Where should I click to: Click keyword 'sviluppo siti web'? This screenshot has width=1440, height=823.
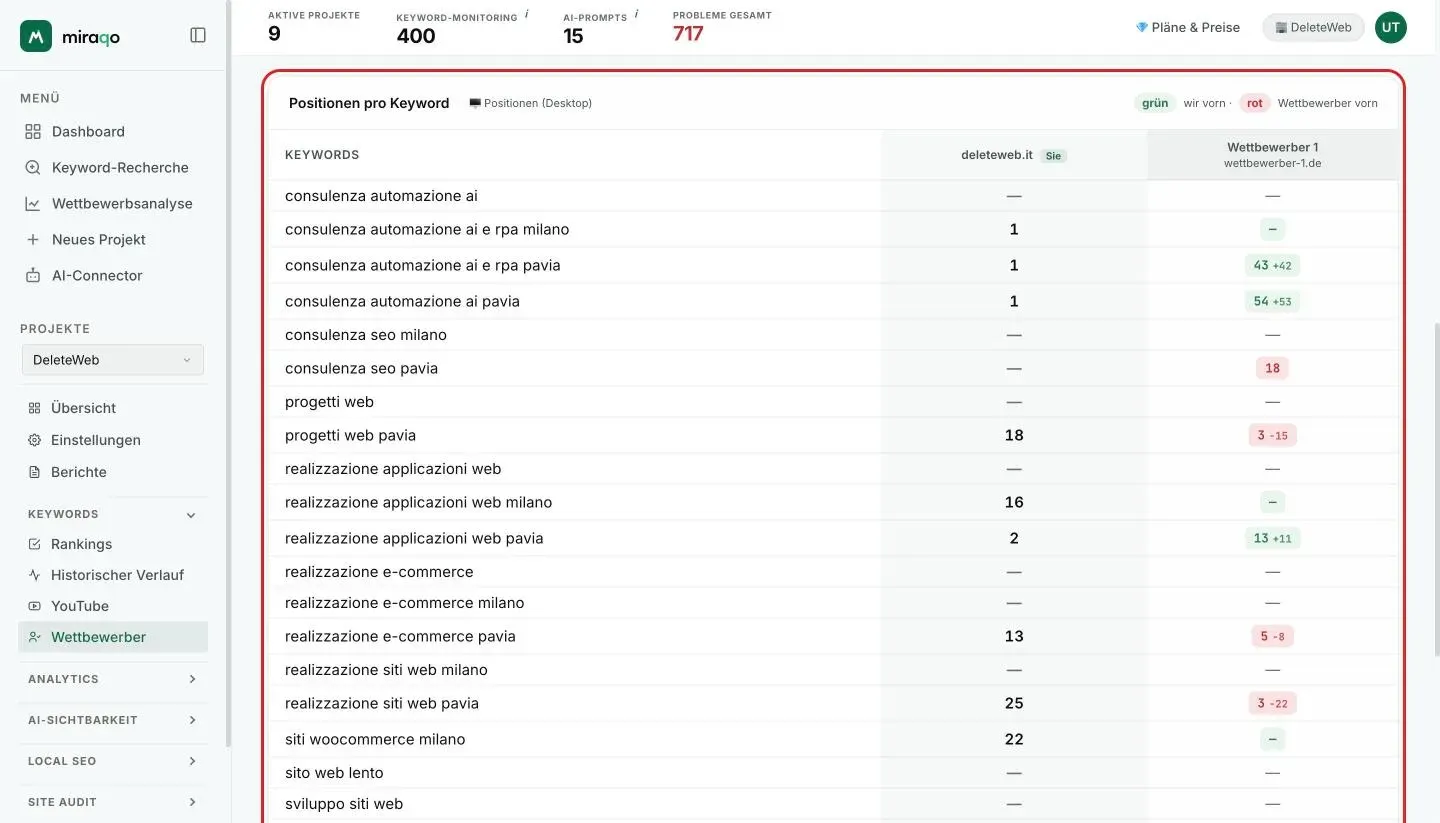pyautogui.click(x=344, y=804)
